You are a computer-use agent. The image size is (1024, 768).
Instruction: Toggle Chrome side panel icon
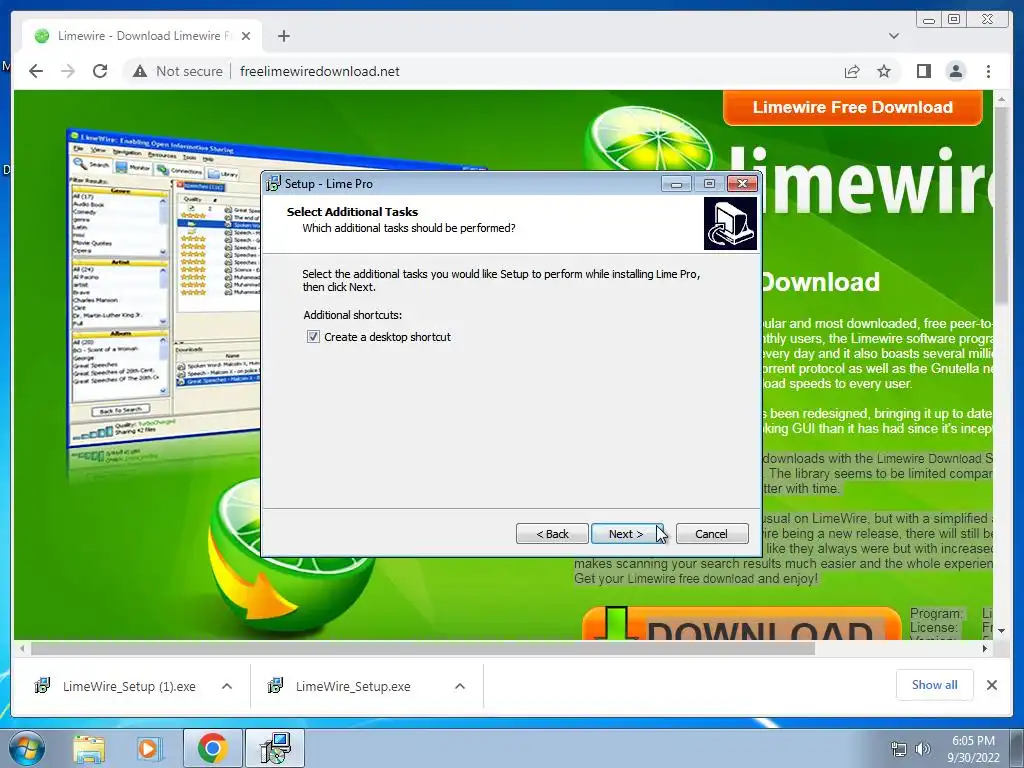tap(923, 71)
